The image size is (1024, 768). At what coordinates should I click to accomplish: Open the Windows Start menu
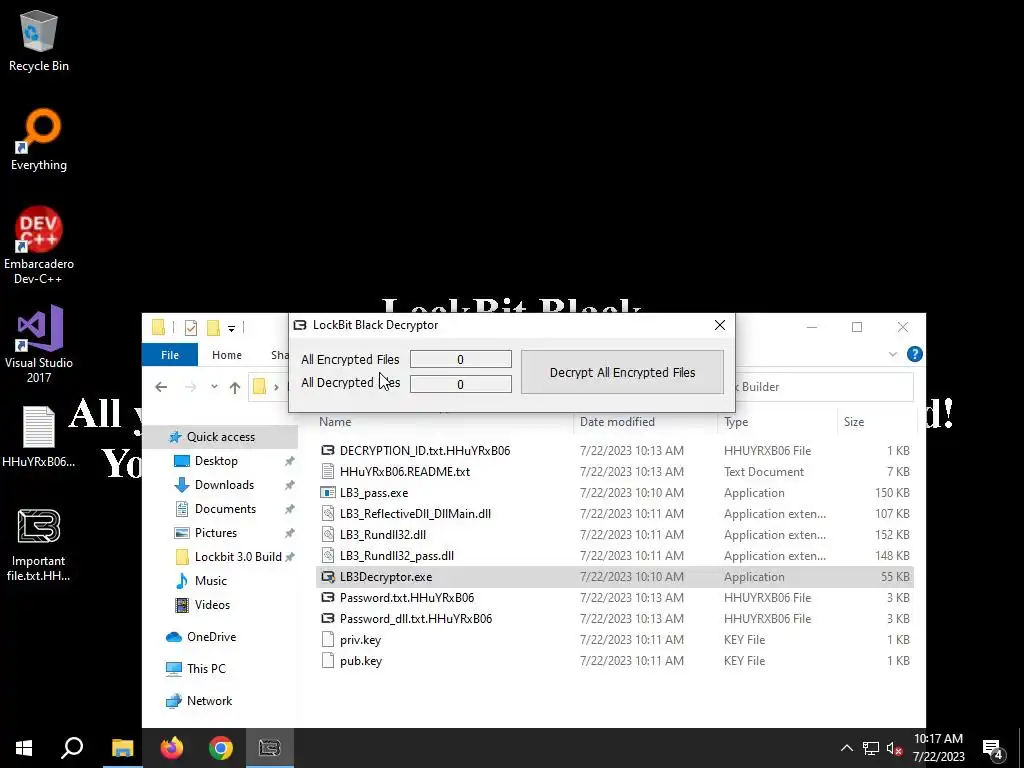pos(24,748)
